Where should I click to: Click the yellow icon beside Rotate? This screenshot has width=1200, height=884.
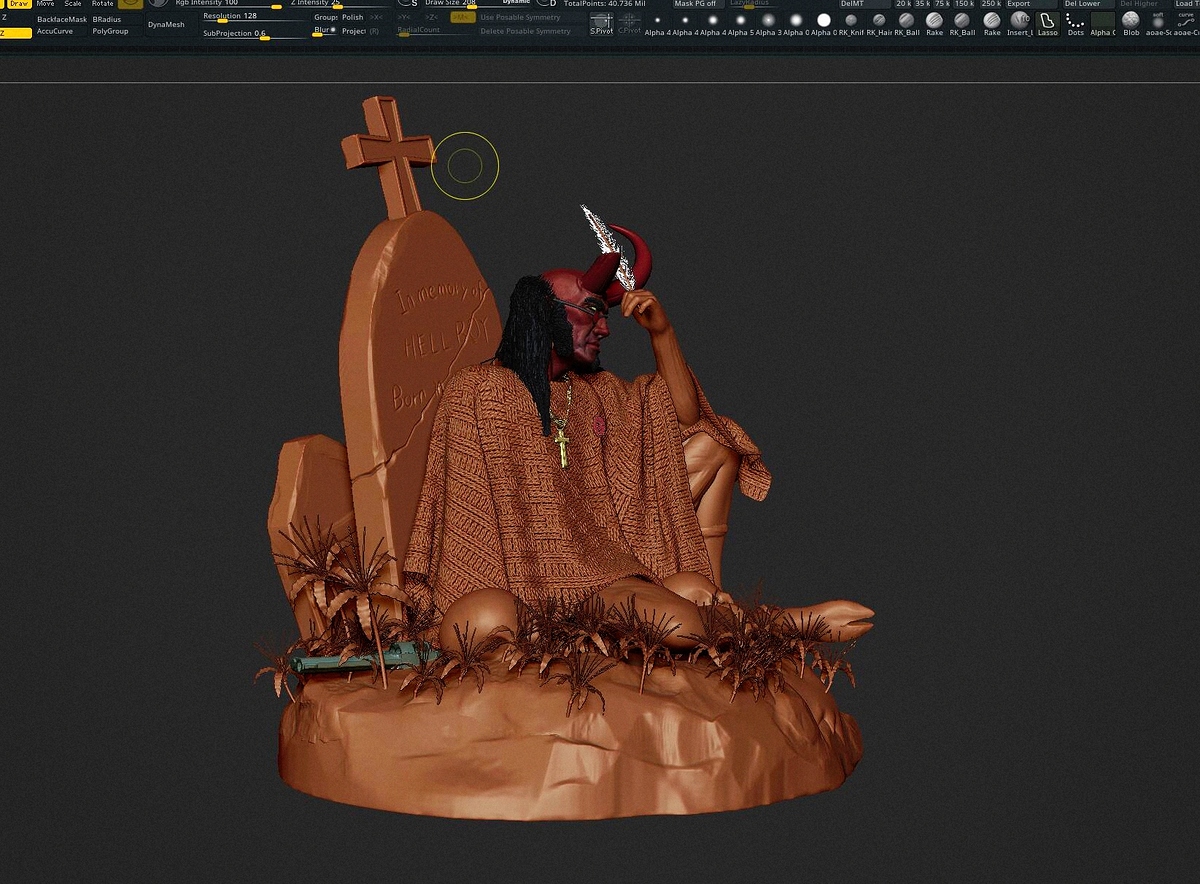click(x=131, y=4)
